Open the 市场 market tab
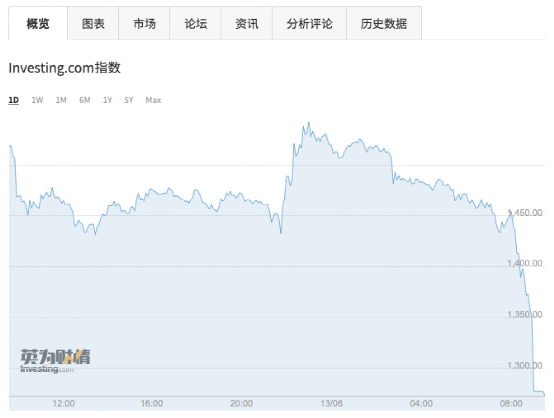 144,24
